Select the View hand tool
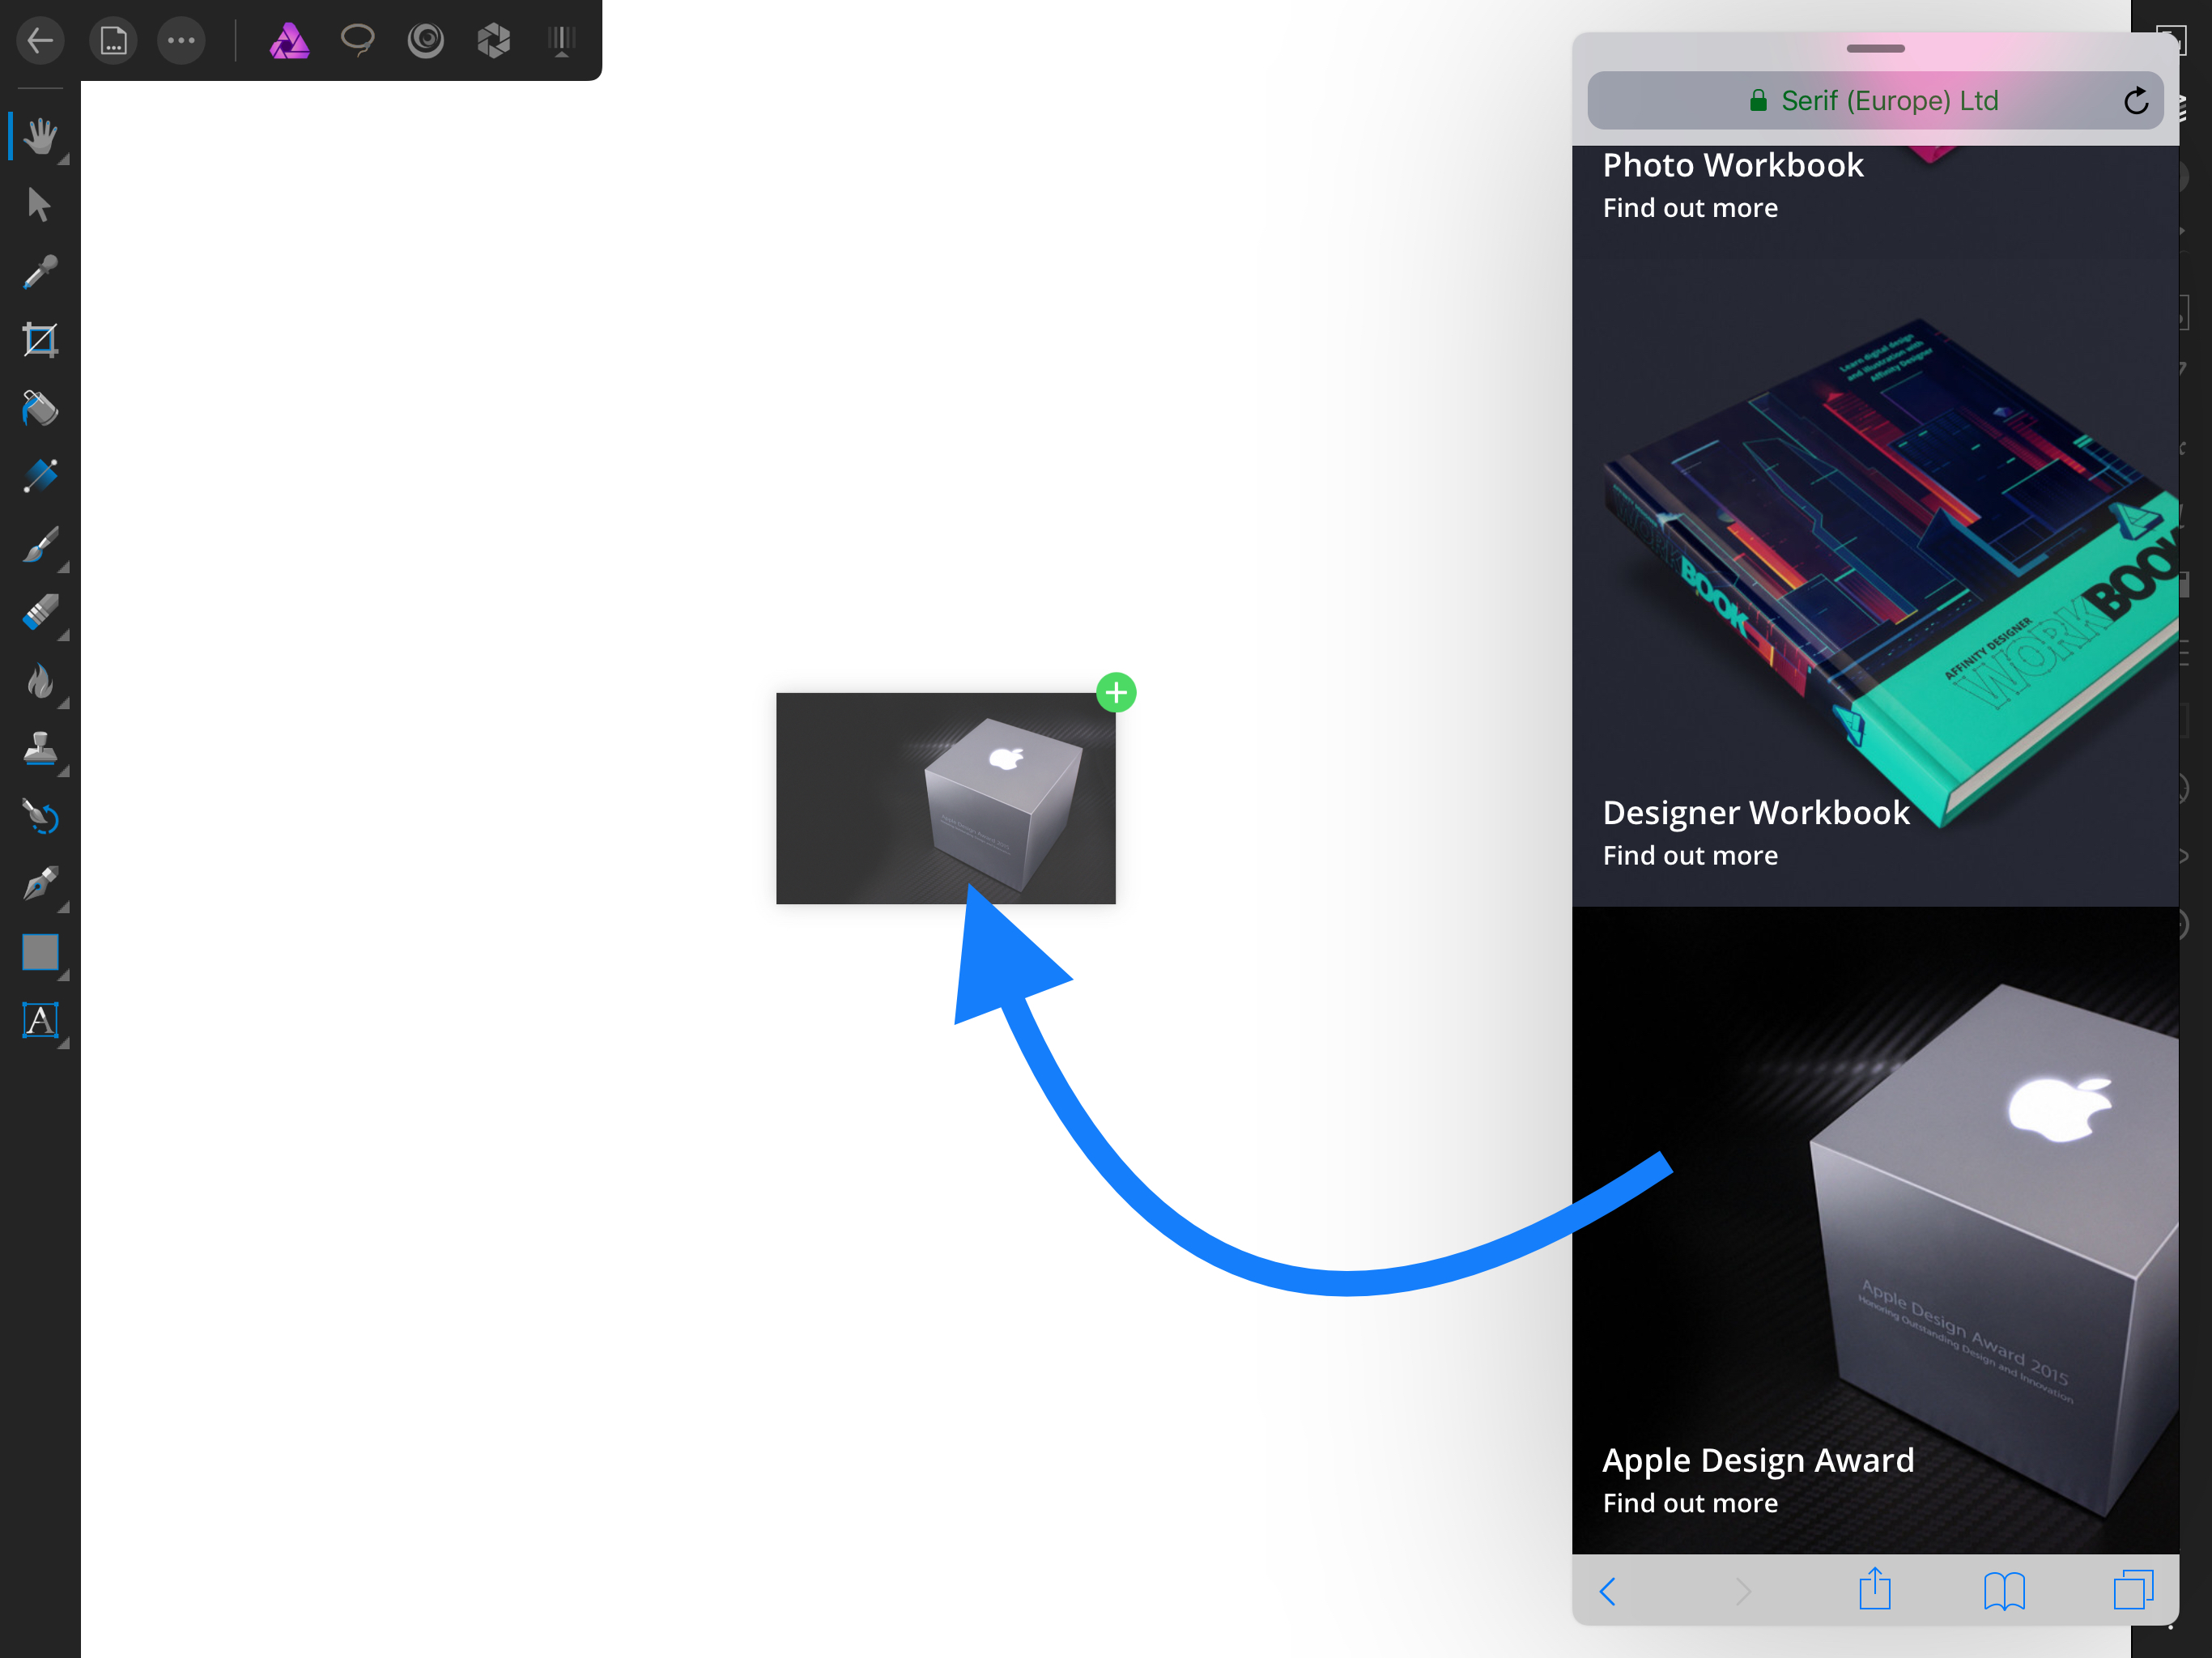Image resolution: width=2212 pixels, height=1658 pixels. tap(40, 136)
